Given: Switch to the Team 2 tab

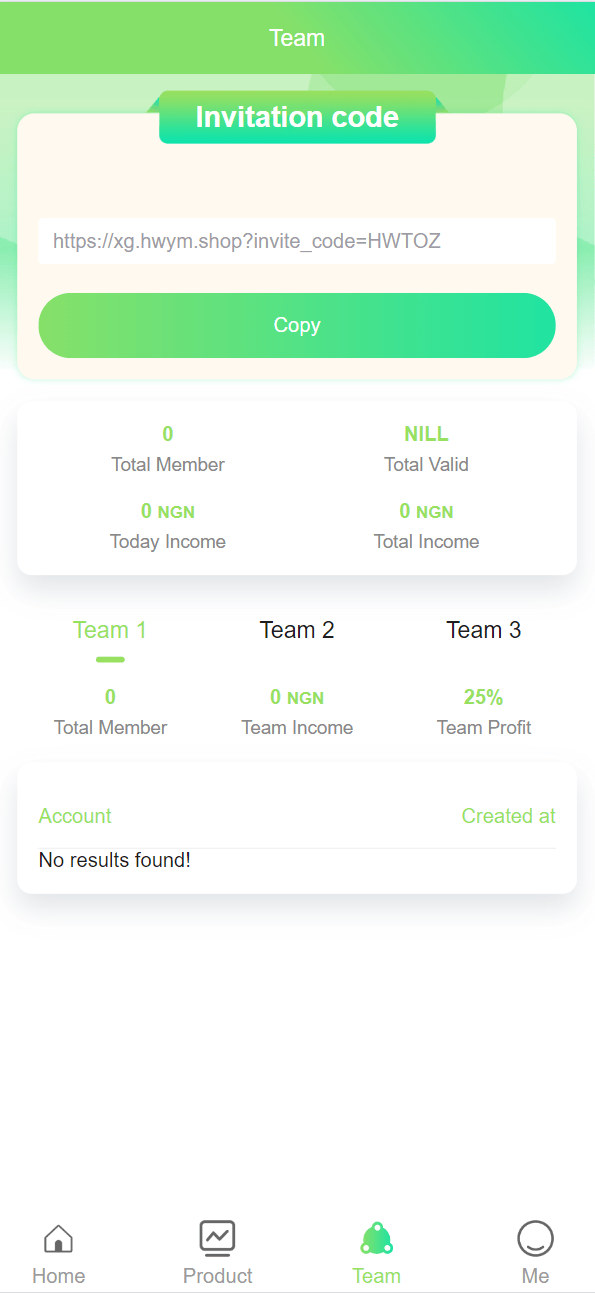Looking at the screenshot, I should pos(297,630).
